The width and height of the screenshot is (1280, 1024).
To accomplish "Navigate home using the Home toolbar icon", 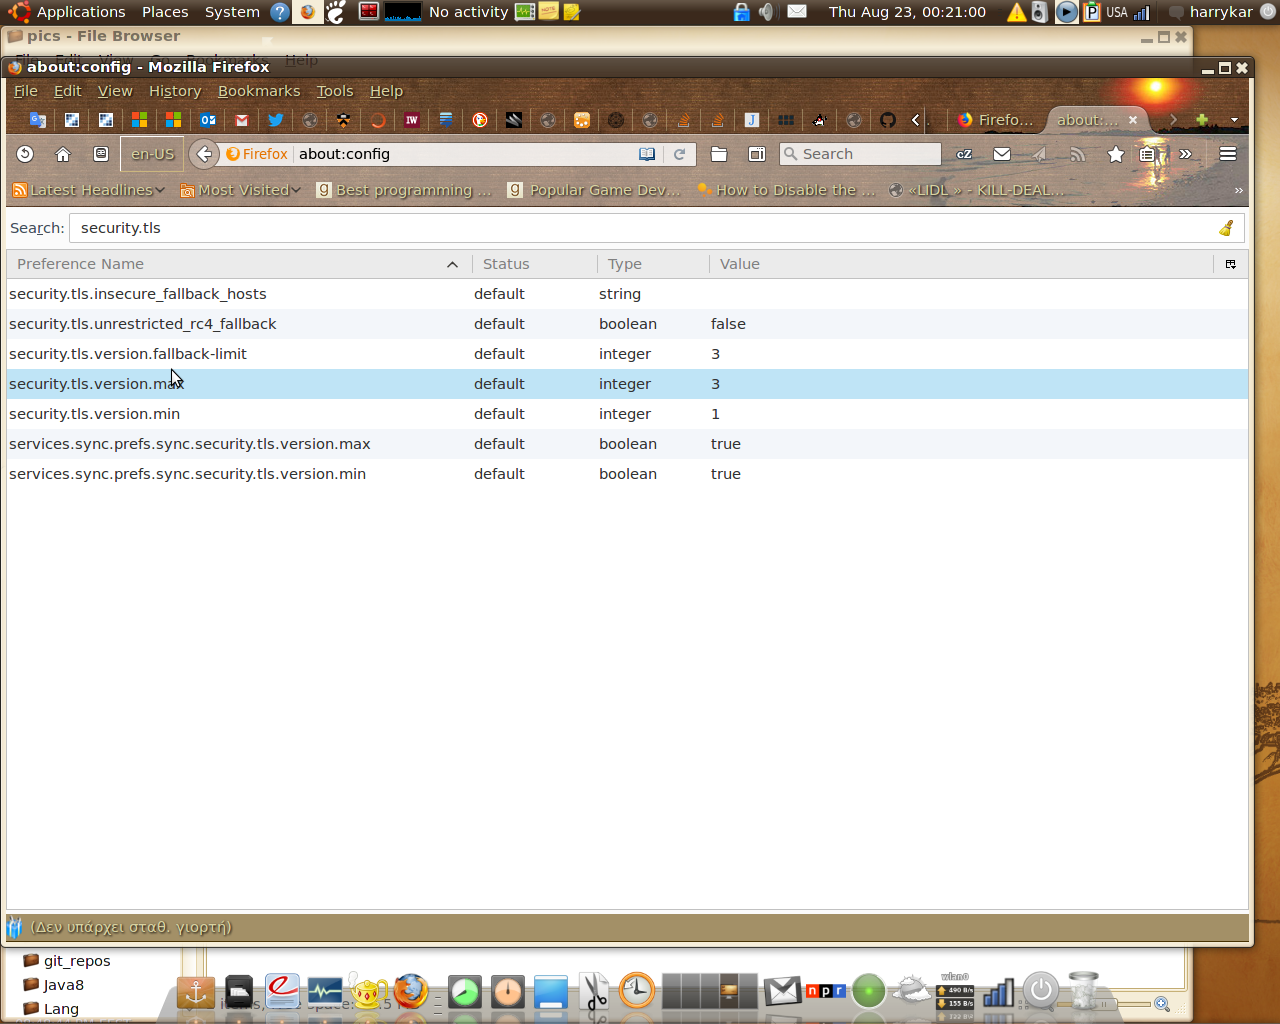I will [63, 154].
